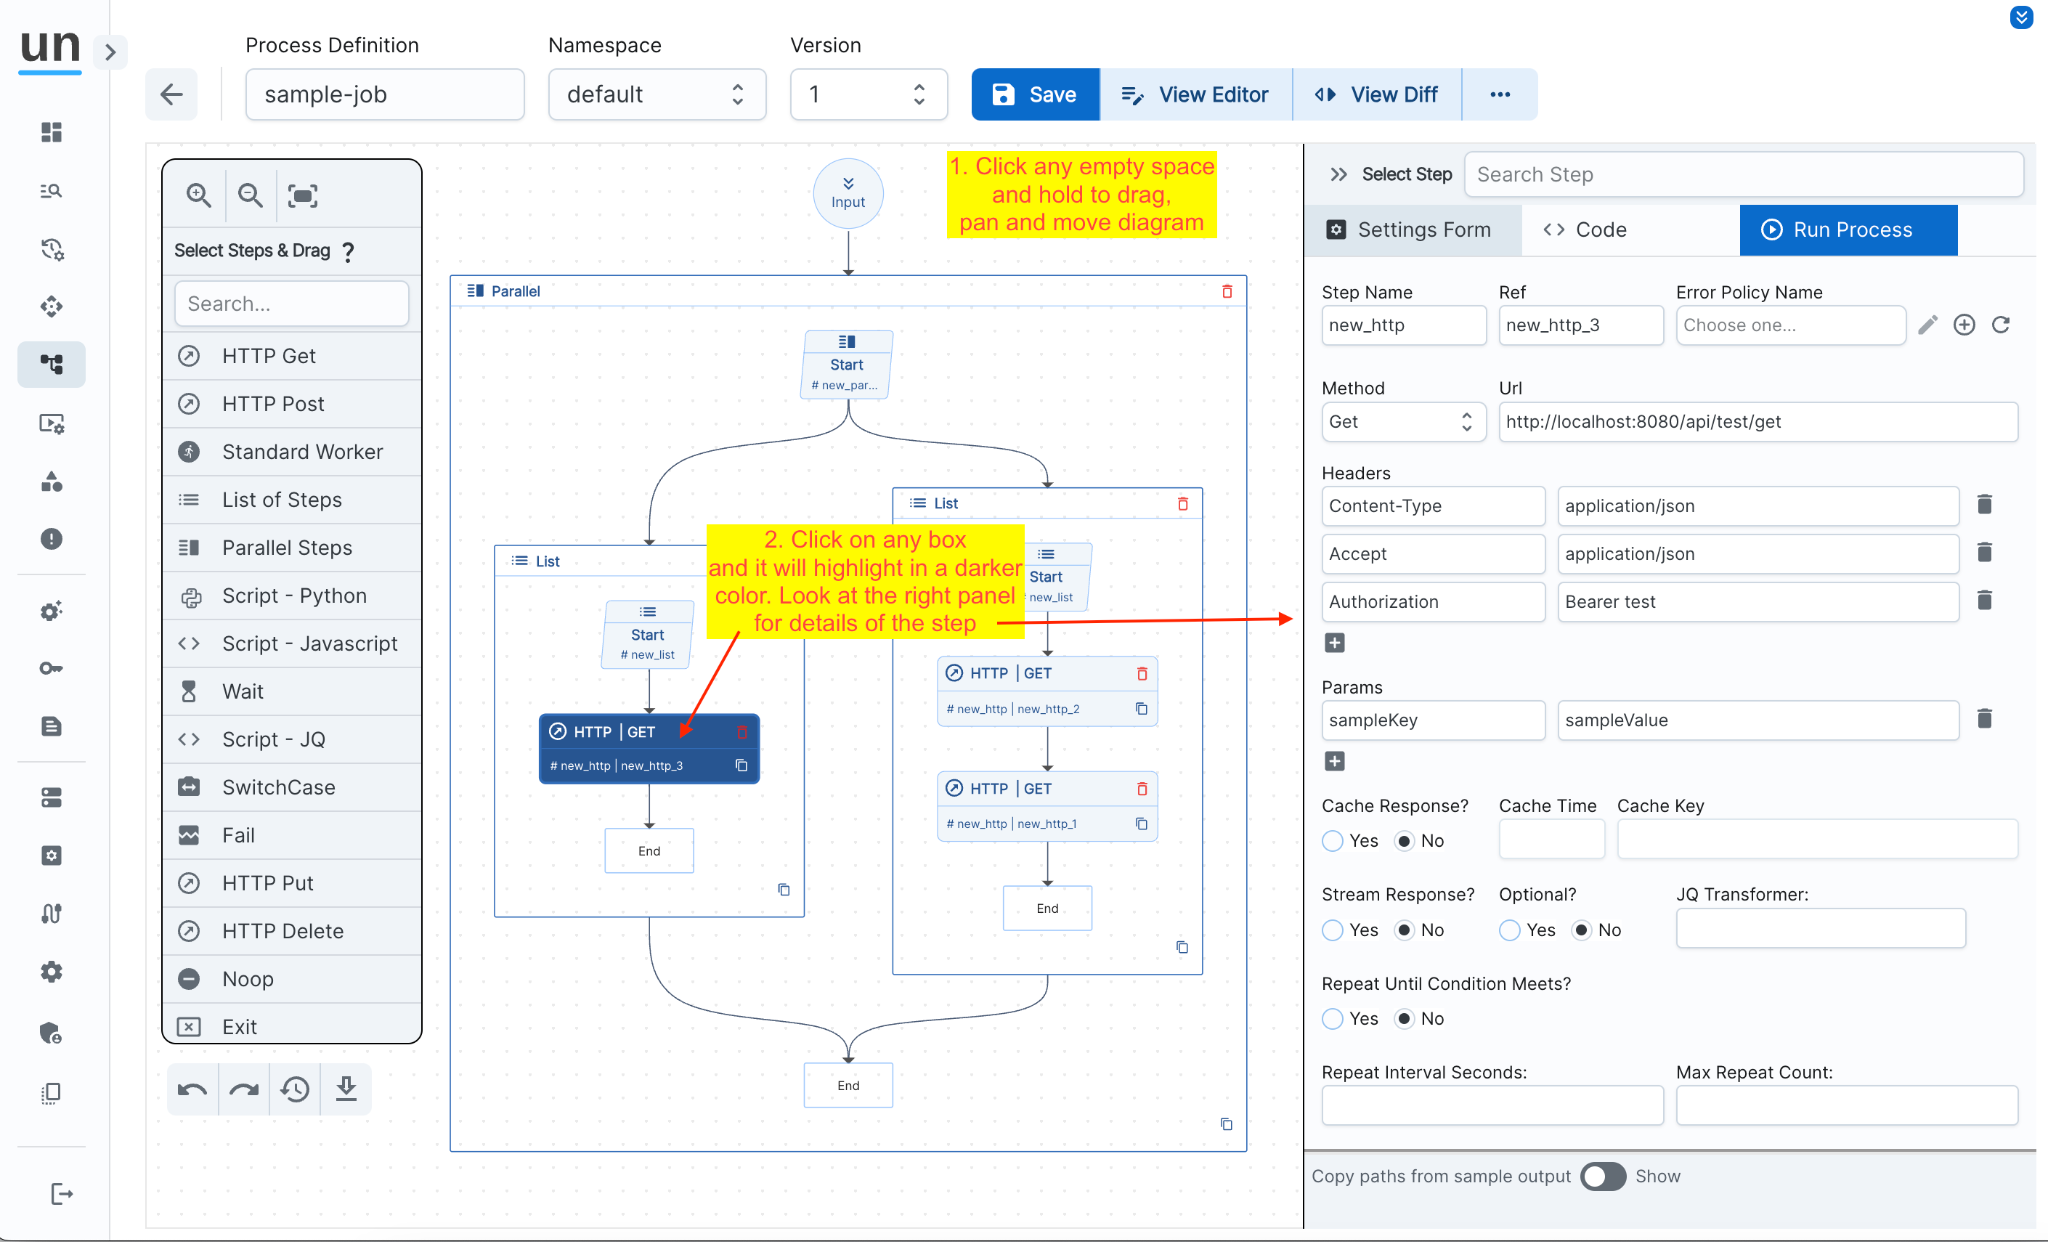Expand the sidebar with chevron arrow
The width and height of the screenshot is (2048, 1242).
(110, 51)
